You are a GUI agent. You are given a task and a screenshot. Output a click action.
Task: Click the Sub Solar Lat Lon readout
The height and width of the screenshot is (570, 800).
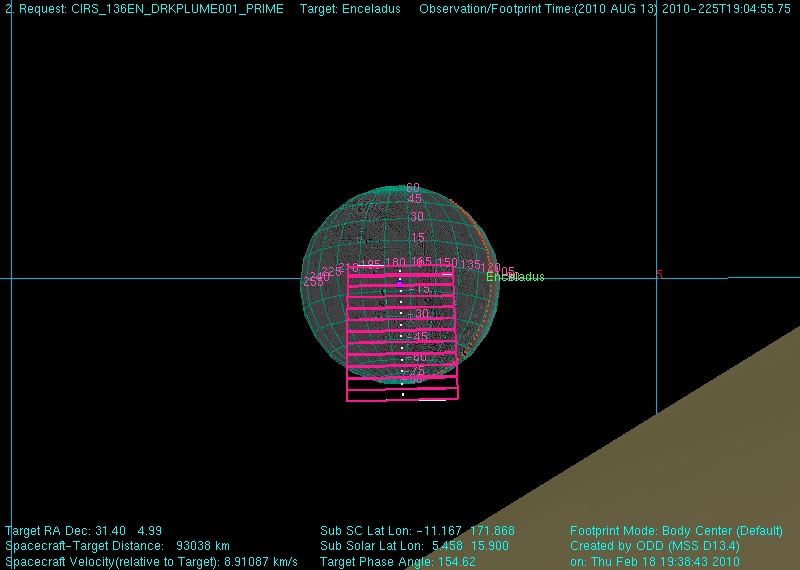coord(414,546)
